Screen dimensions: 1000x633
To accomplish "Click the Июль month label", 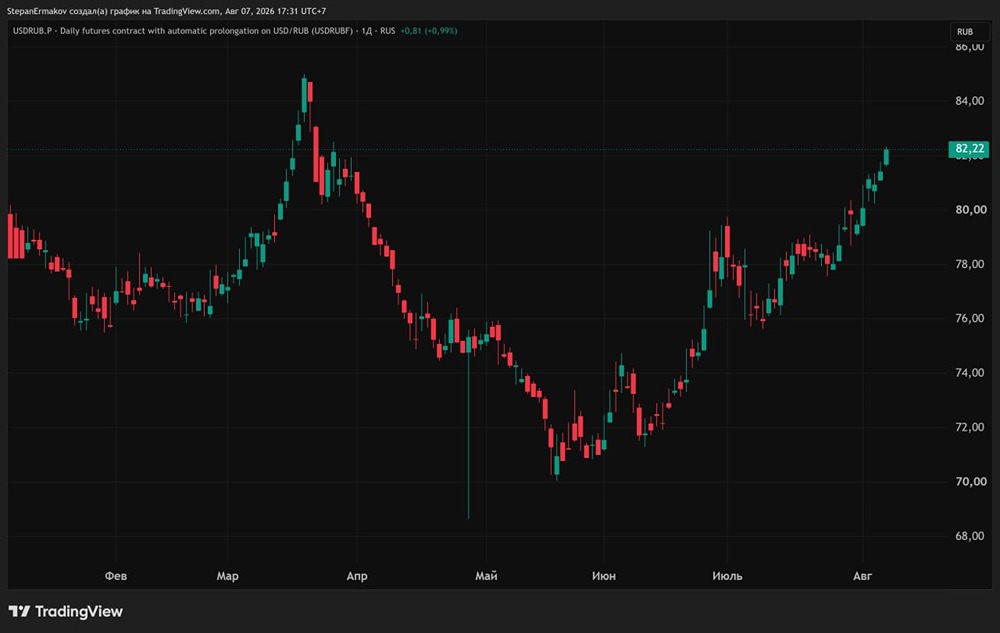I will tap(727, 576).
